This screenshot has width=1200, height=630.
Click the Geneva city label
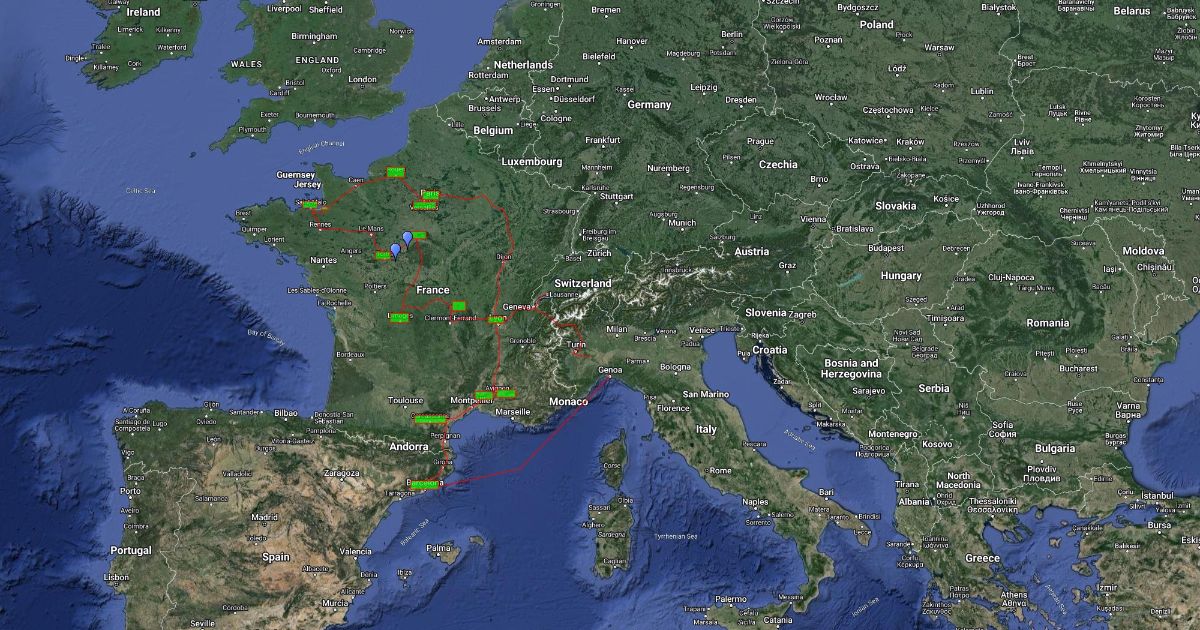(518, 306)
